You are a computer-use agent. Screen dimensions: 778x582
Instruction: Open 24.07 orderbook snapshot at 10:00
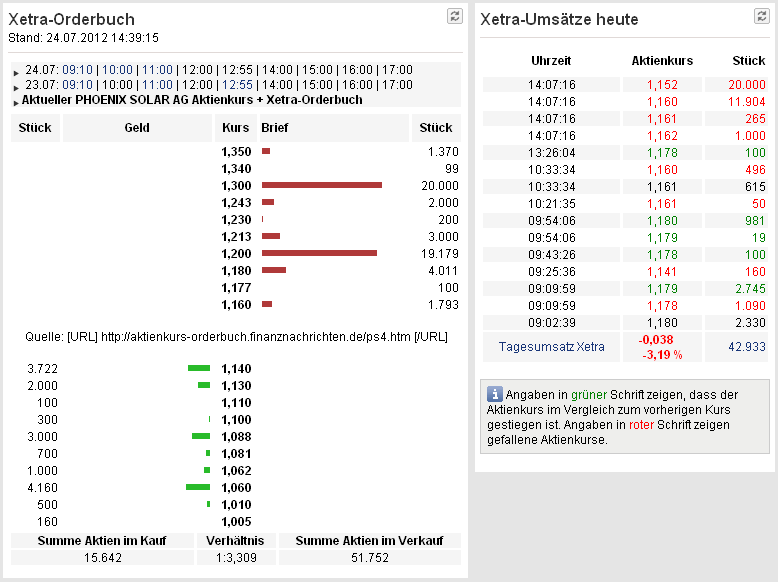pyautogui.click(x=118, y=70)
